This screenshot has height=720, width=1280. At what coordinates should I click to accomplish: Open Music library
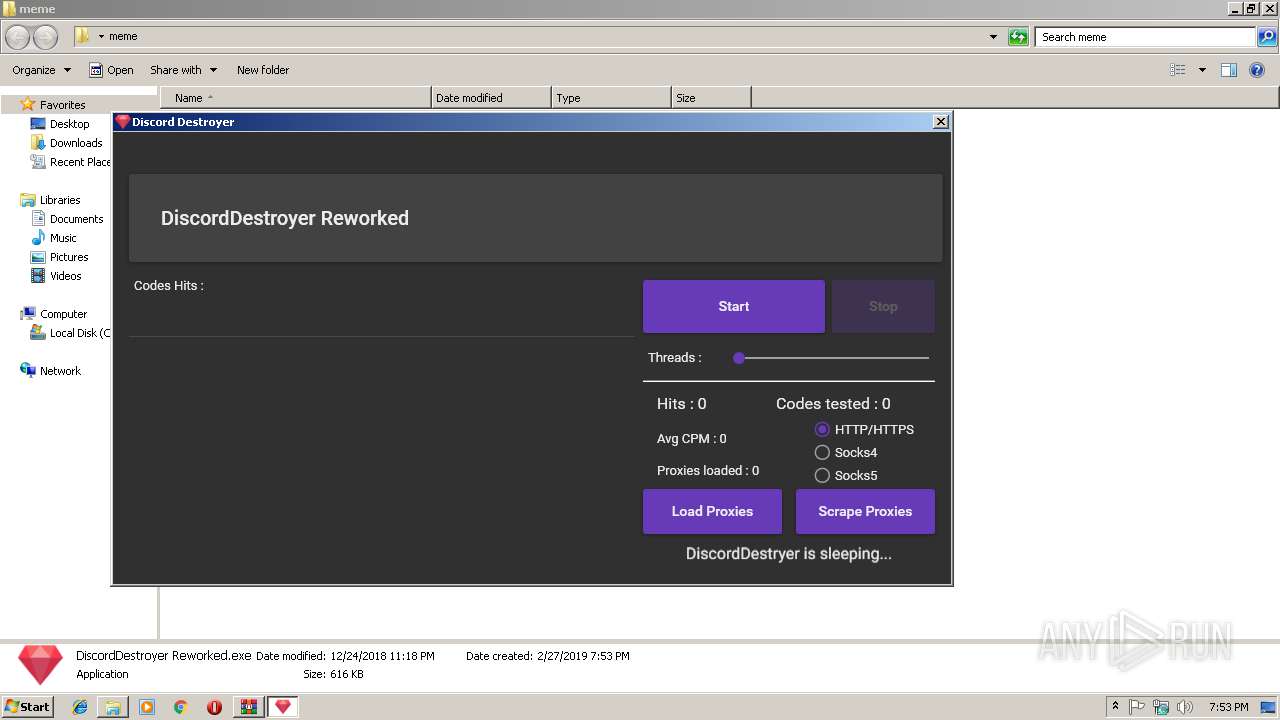coord(63,238)
